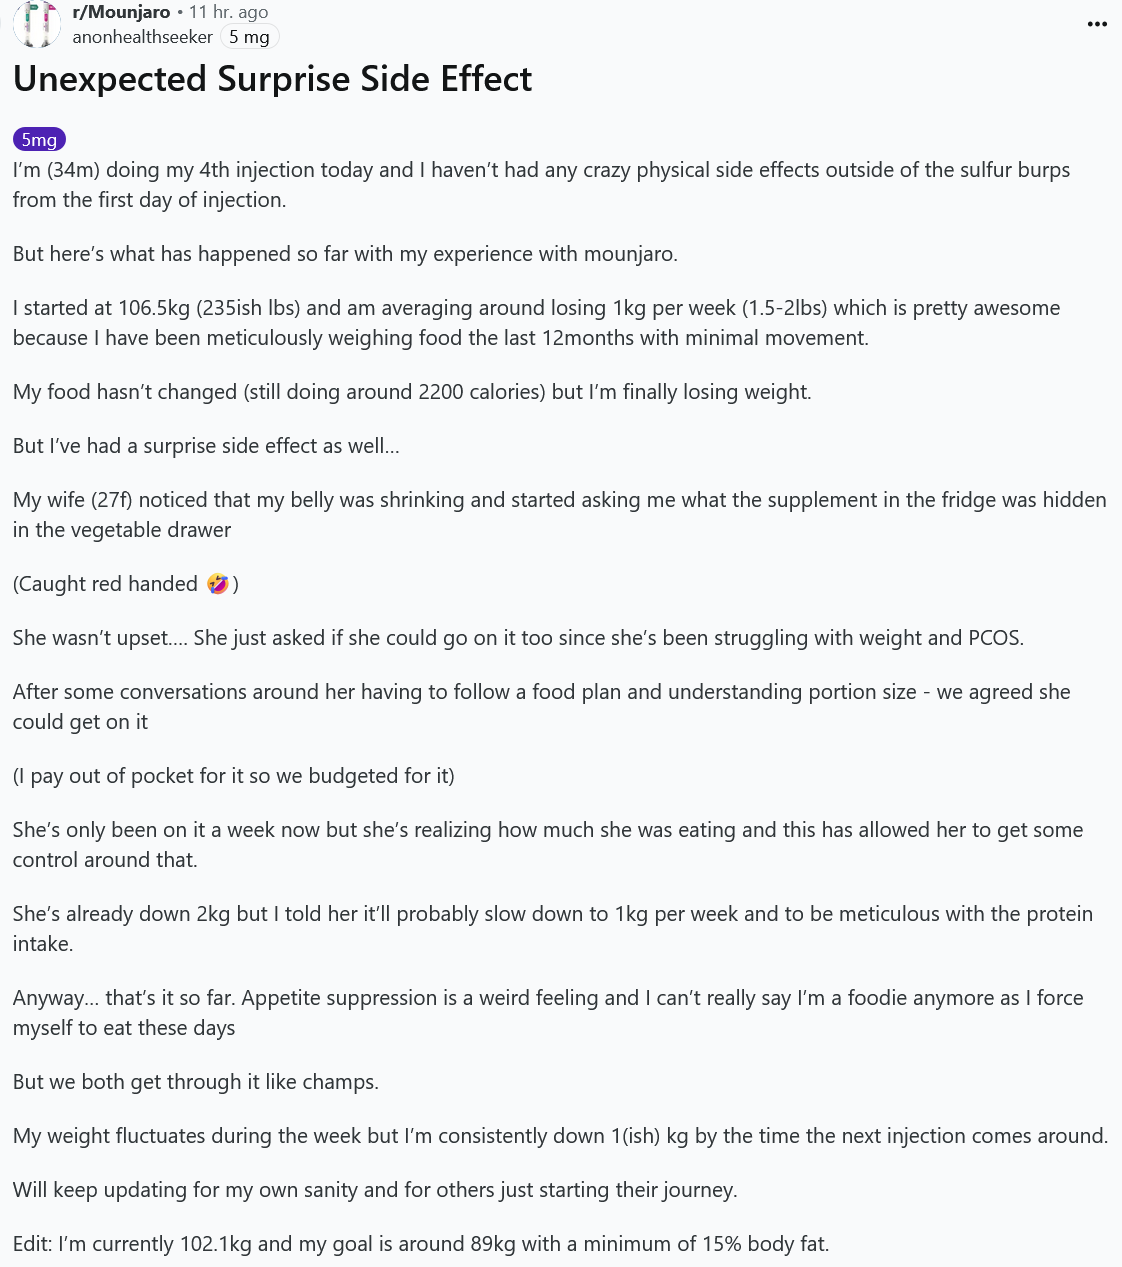
Task: Click the sentence mentioning weight and PCOS
Action: point(518,638)
